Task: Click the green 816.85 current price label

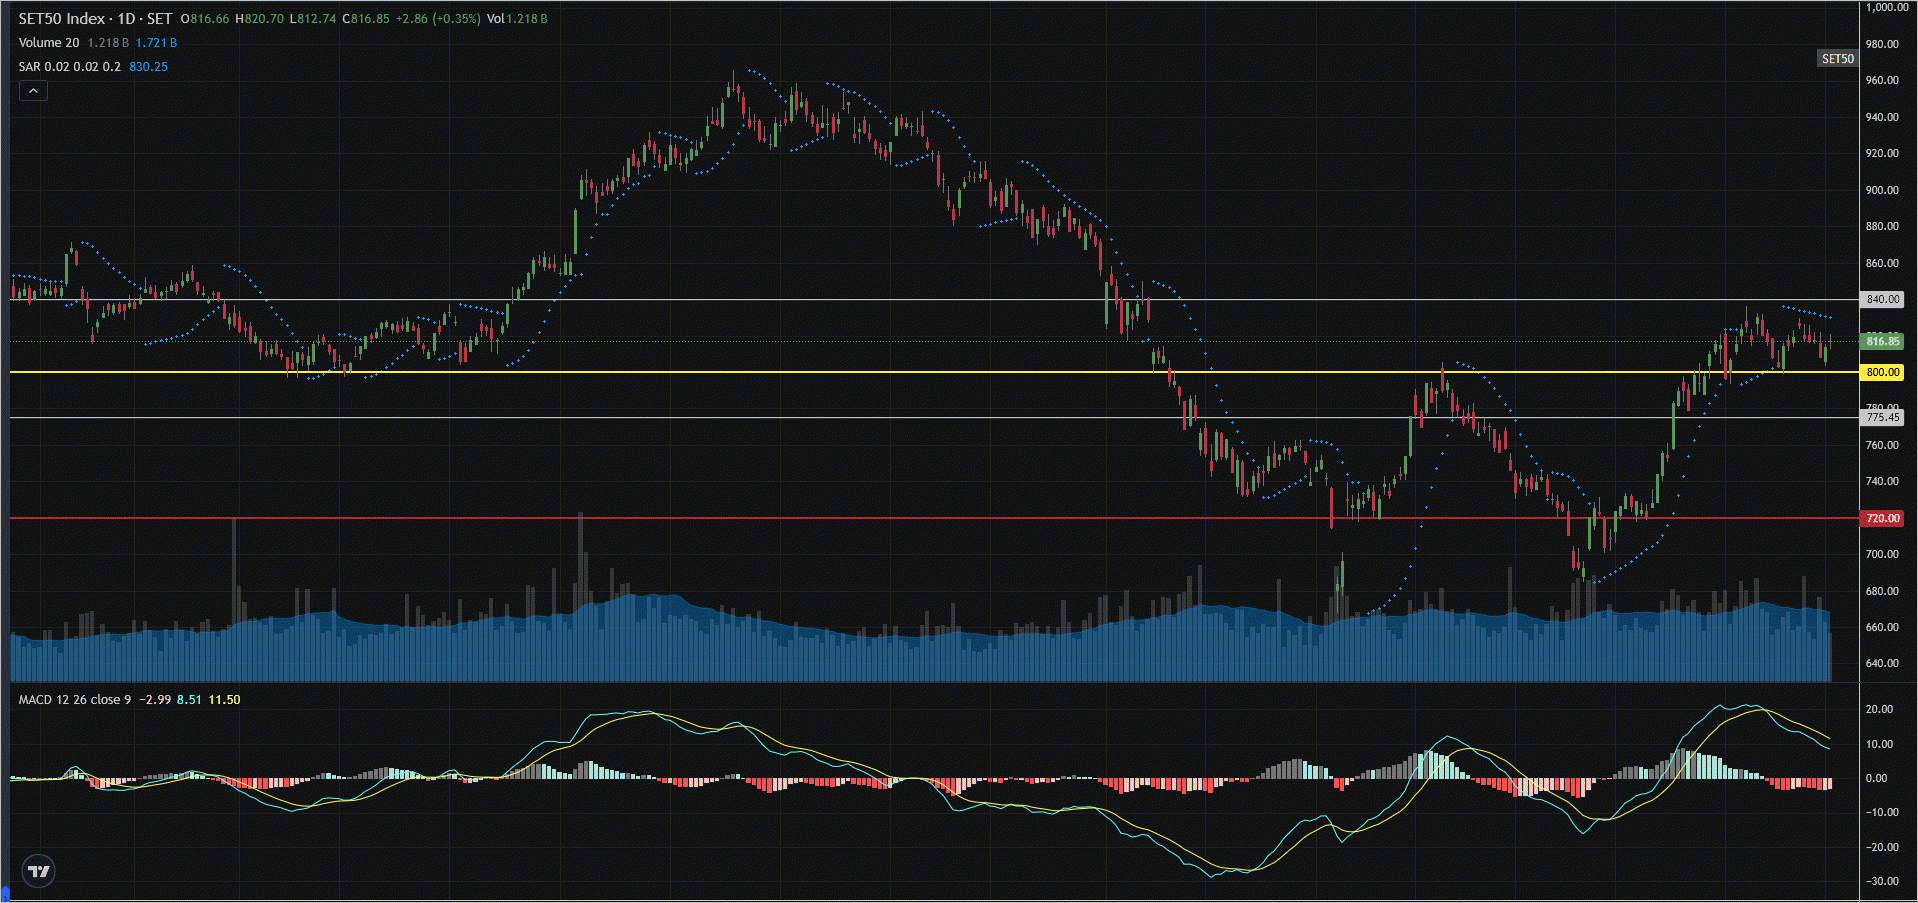Action: pos(1883,341)
